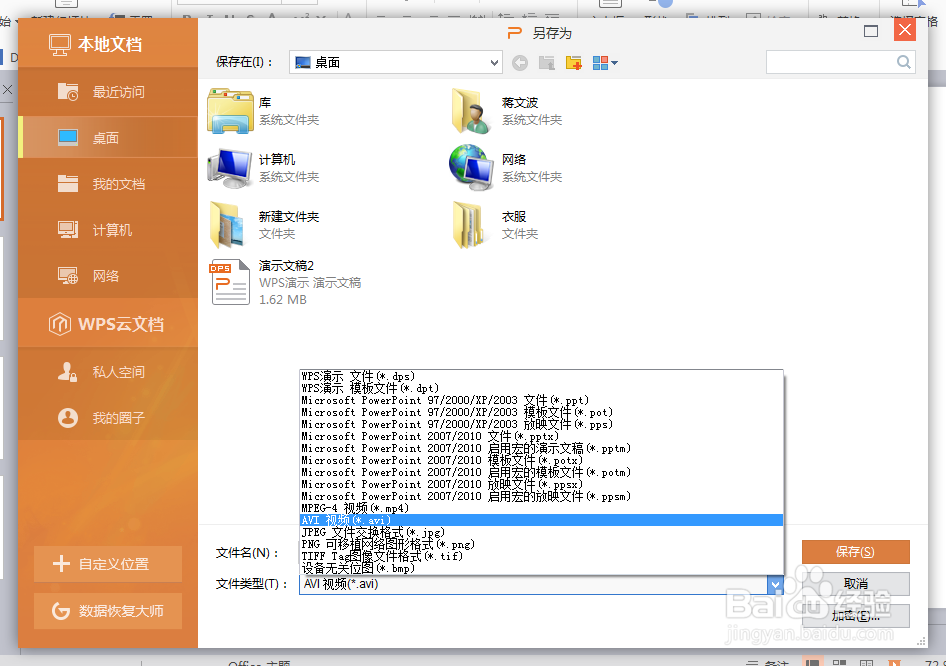Select the 新建文件夹 folder
This screenshot has width=946, height=666.
pos(264,225)
